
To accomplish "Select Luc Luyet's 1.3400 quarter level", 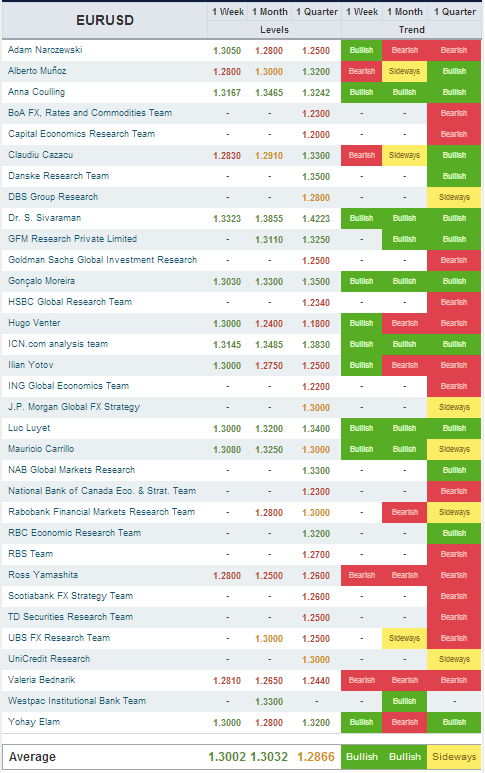I will coord(316,428).
